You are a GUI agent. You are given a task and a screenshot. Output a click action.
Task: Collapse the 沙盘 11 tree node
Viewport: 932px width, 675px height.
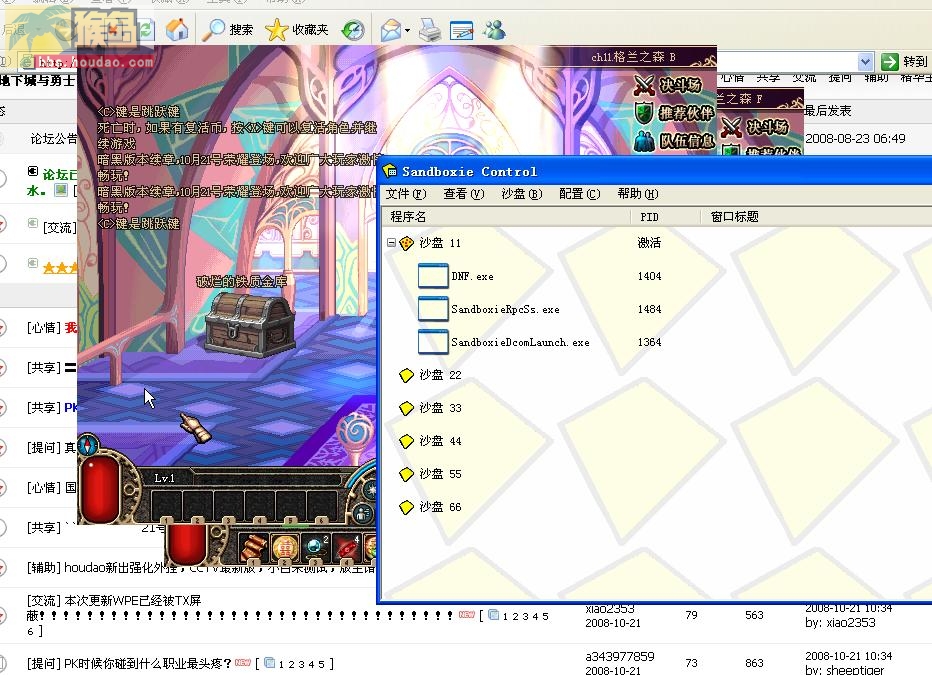(391, 242)
